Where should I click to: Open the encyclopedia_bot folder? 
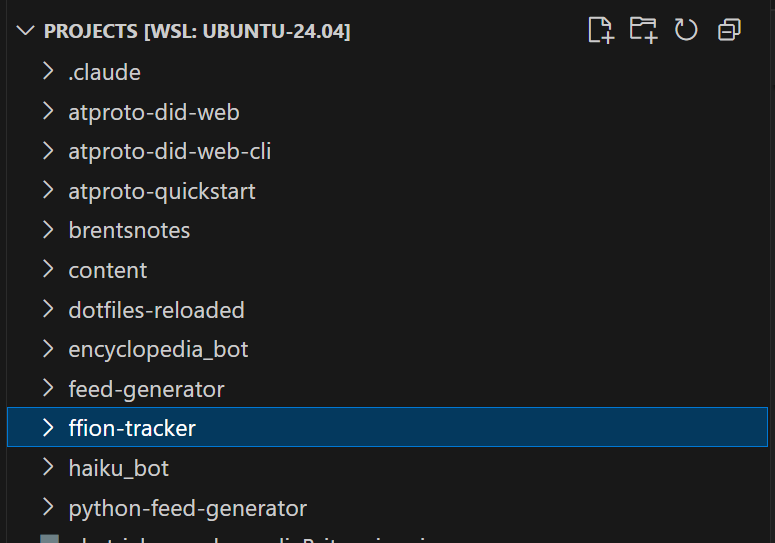click(158, 350)
